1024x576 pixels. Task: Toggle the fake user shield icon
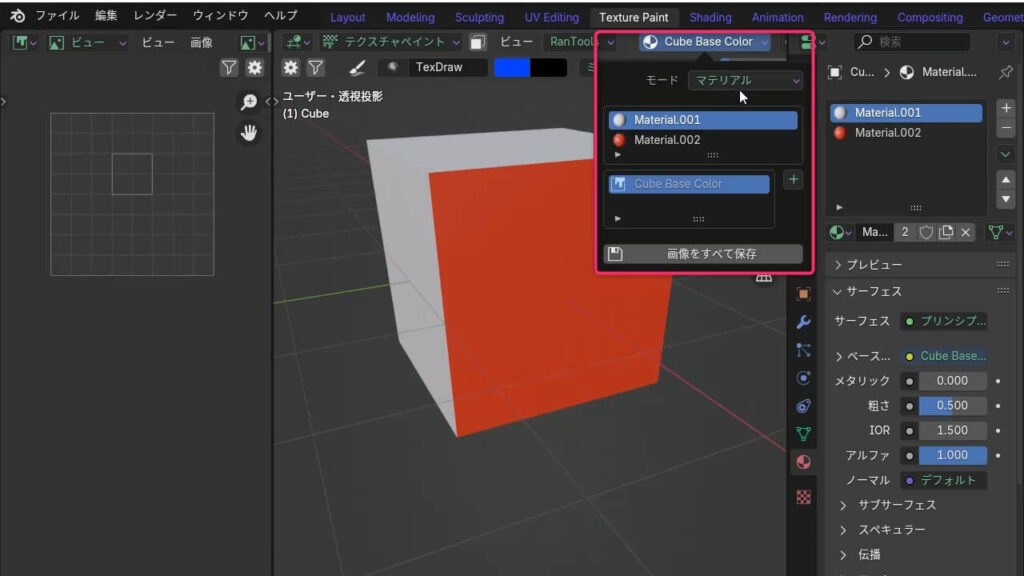(x=925, y=232)
